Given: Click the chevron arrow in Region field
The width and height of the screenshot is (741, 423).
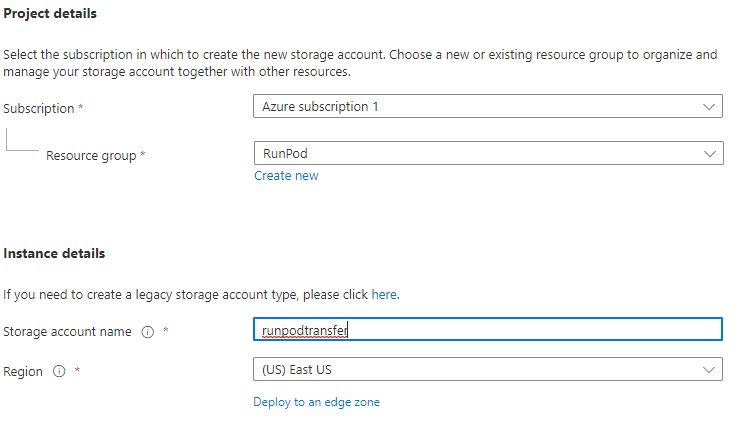Looking at the screenshot, I should [710, 370].
